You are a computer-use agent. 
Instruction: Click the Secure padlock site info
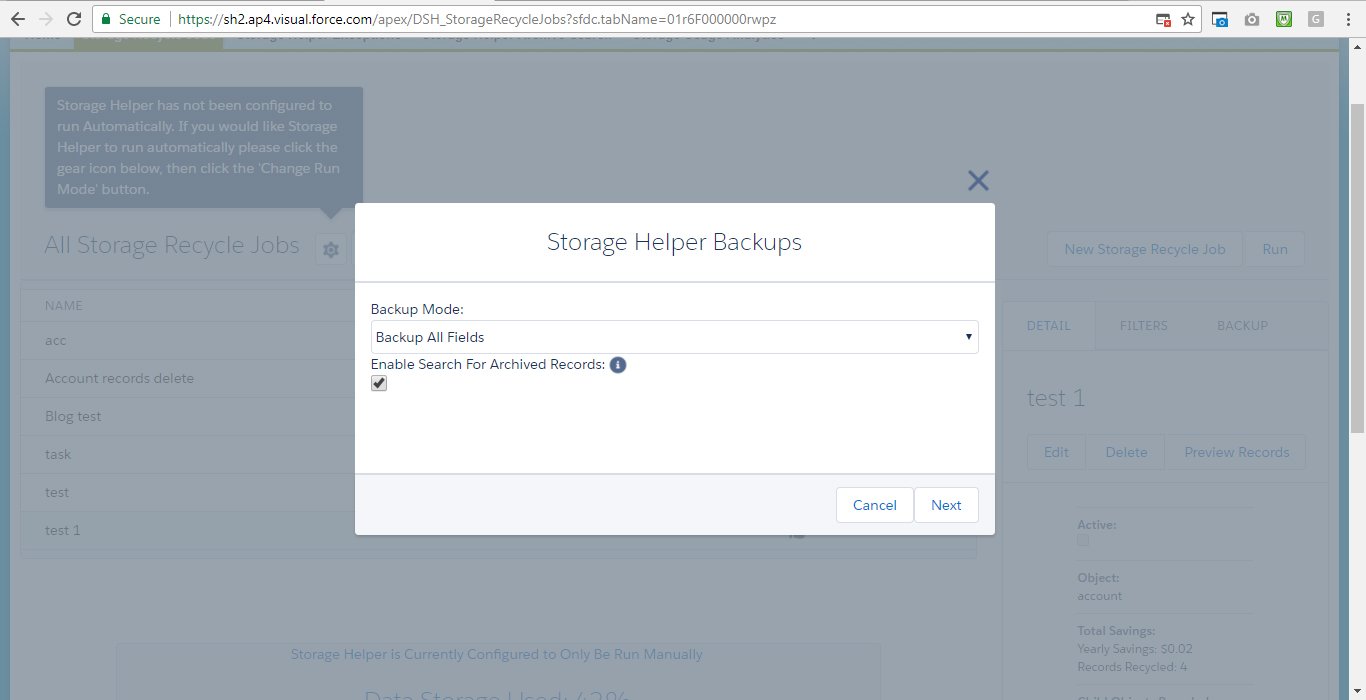pos(131,19)
